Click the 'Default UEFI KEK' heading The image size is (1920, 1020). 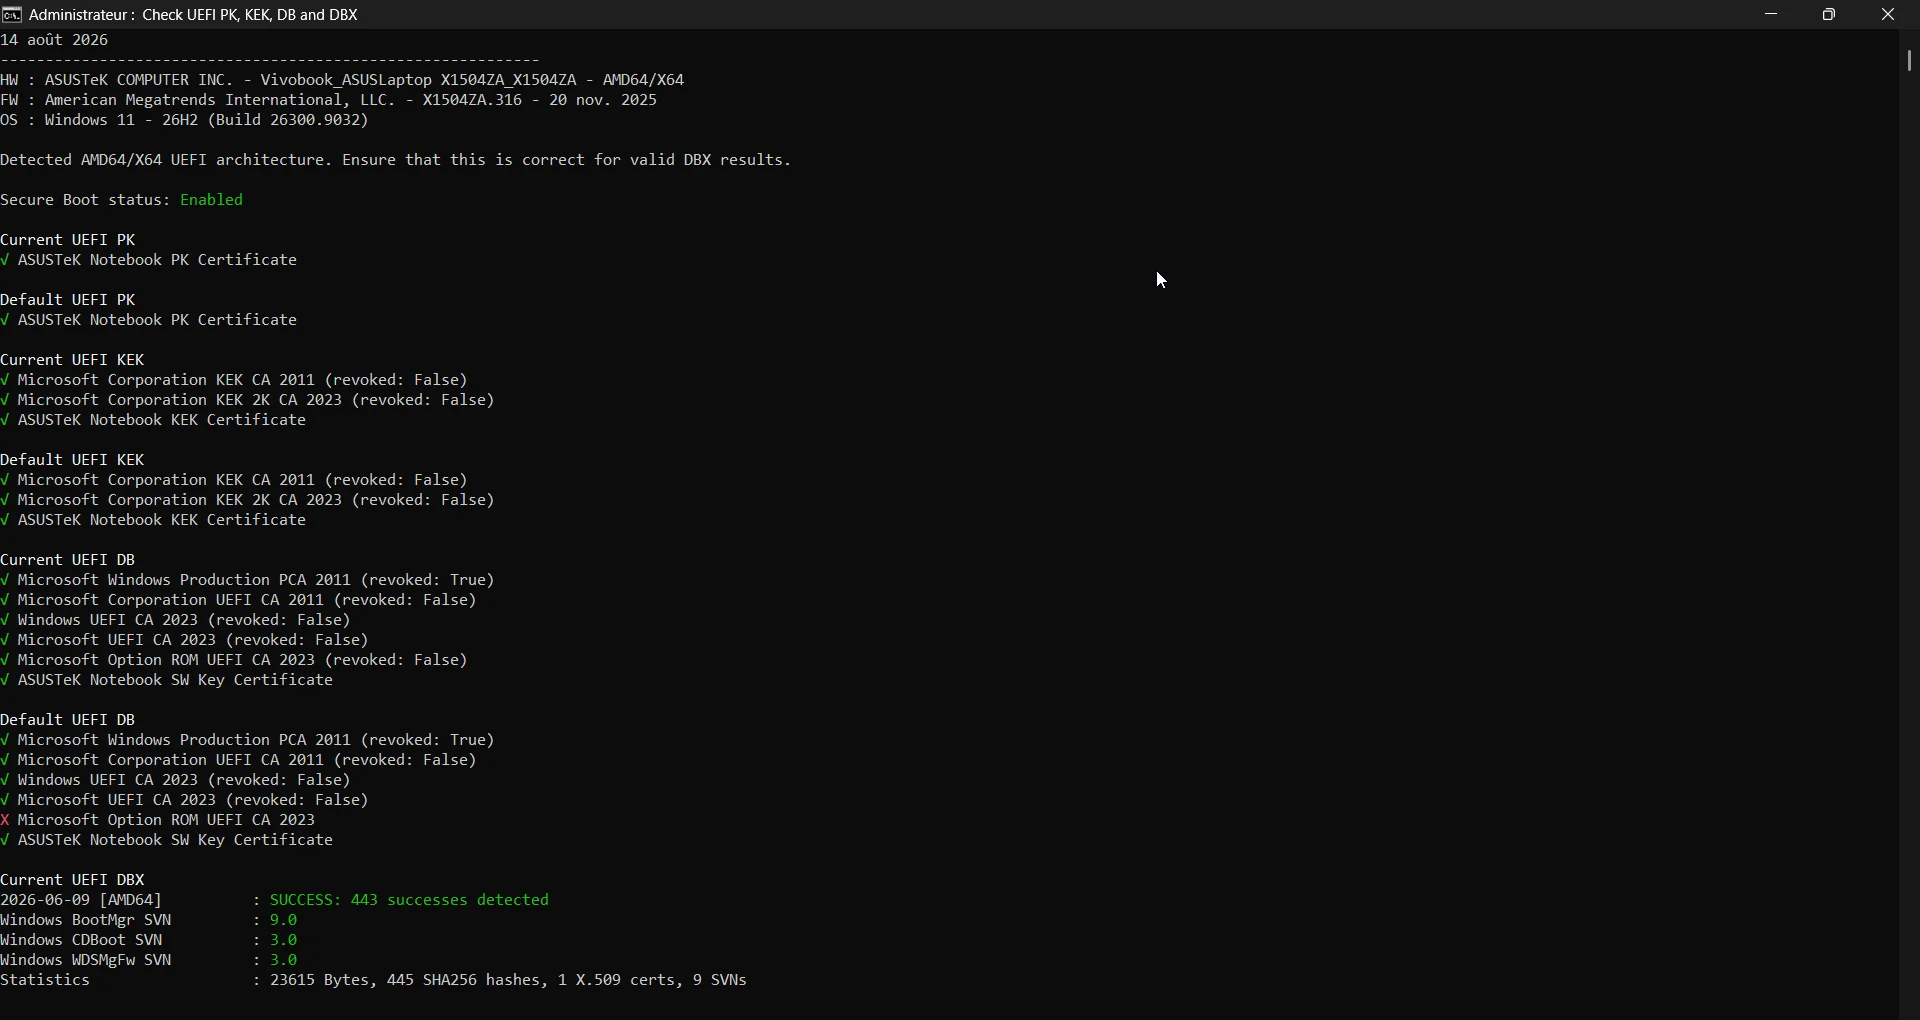click(x=73, y=460)
